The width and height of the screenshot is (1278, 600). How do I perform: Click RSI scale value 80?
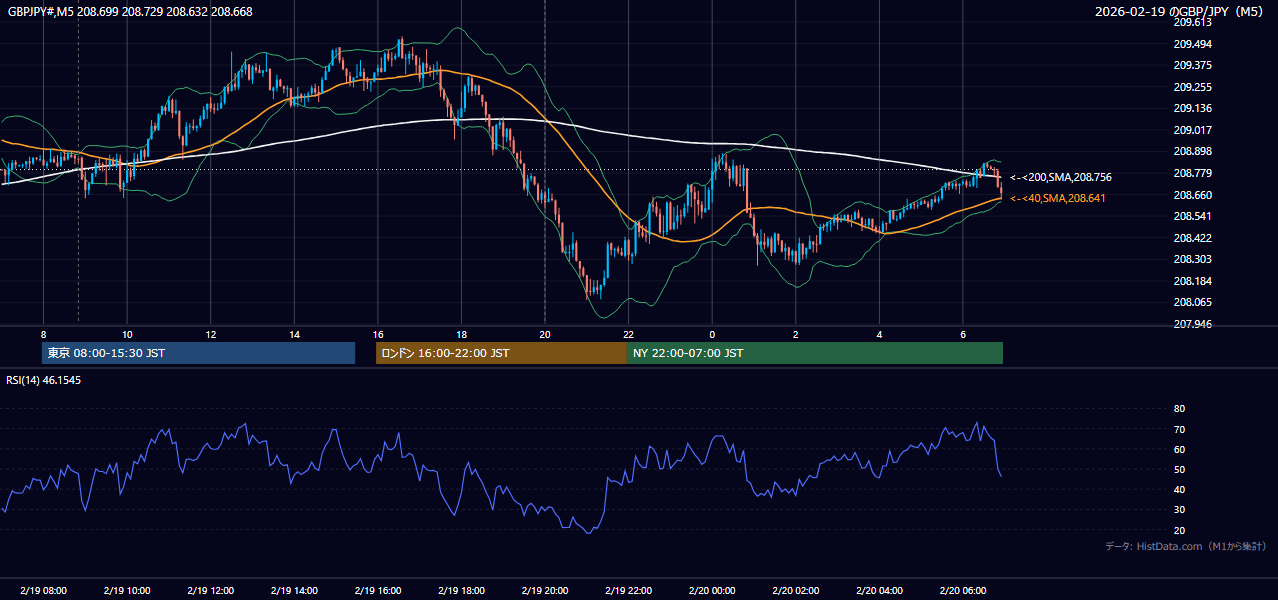(x=1179, y=409)
